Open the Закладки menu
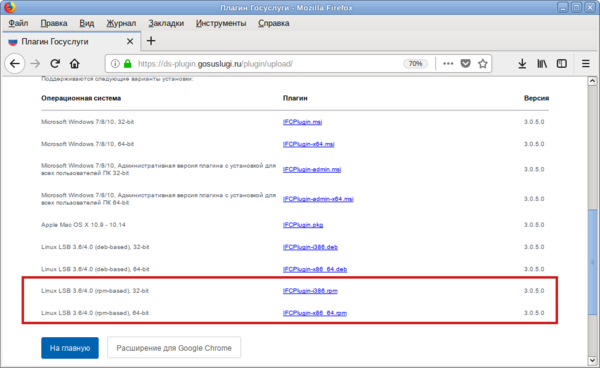The image size is (600, 368). pos(166,23)
